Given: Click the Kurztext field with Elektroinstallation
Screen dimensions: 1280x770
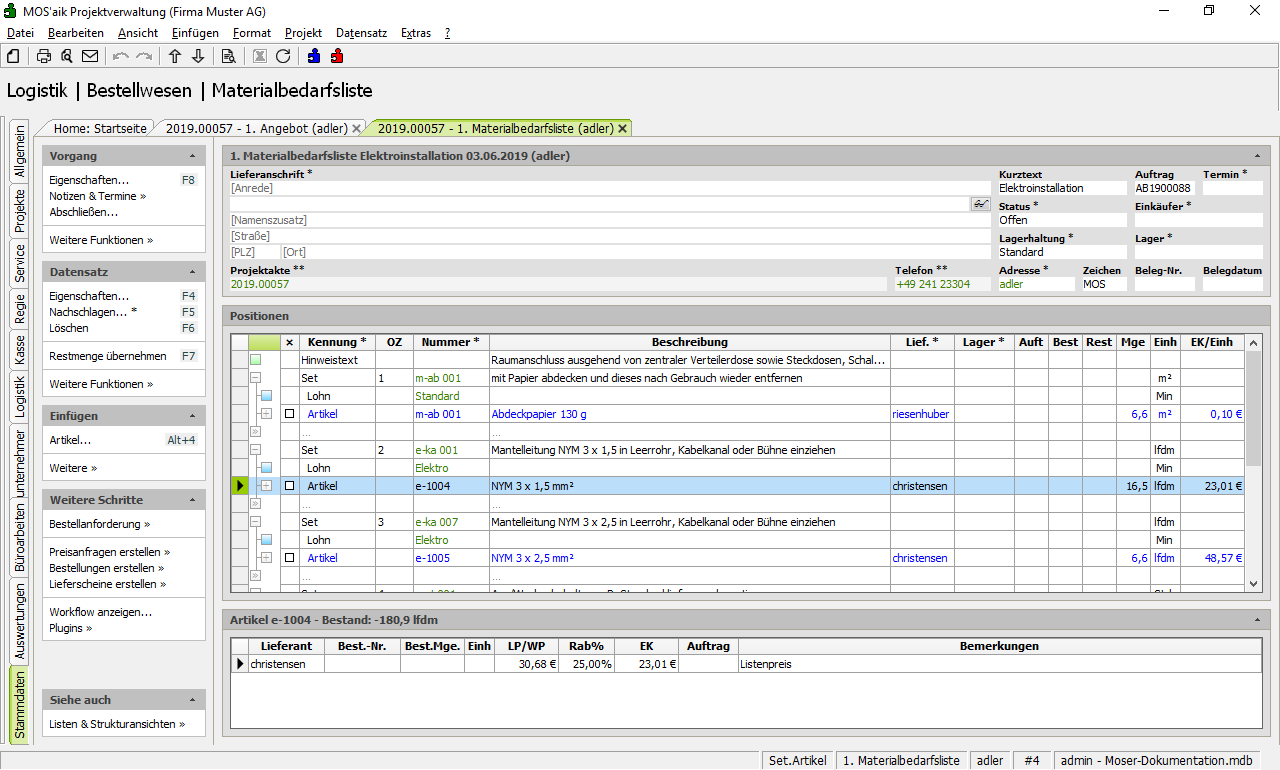Looking at the screenshot, I should [1060, 188].
